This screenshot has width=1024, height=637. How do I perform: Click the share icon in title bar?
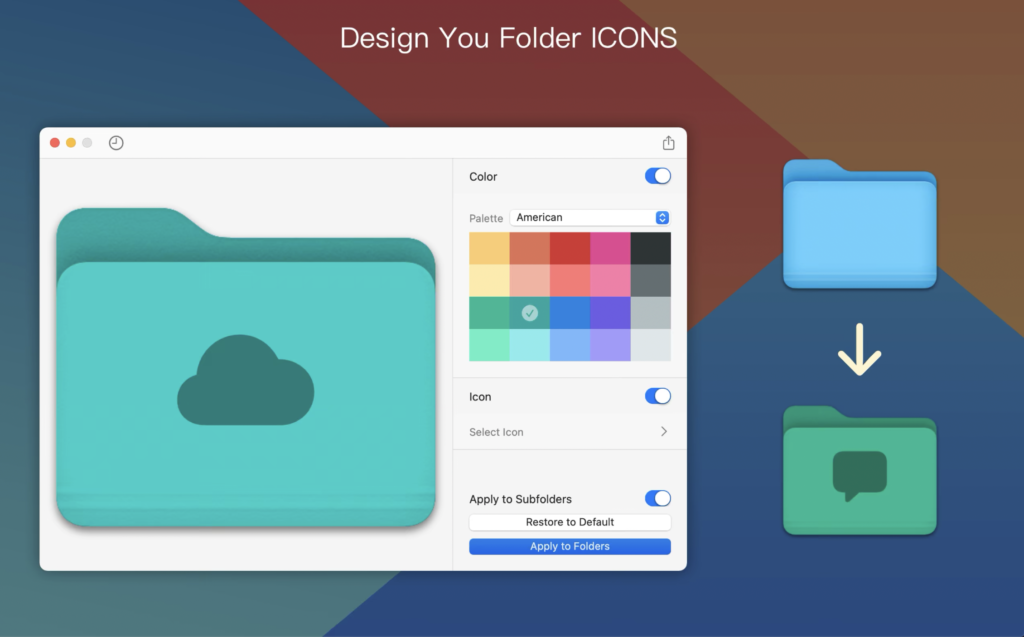coord(669,143)
